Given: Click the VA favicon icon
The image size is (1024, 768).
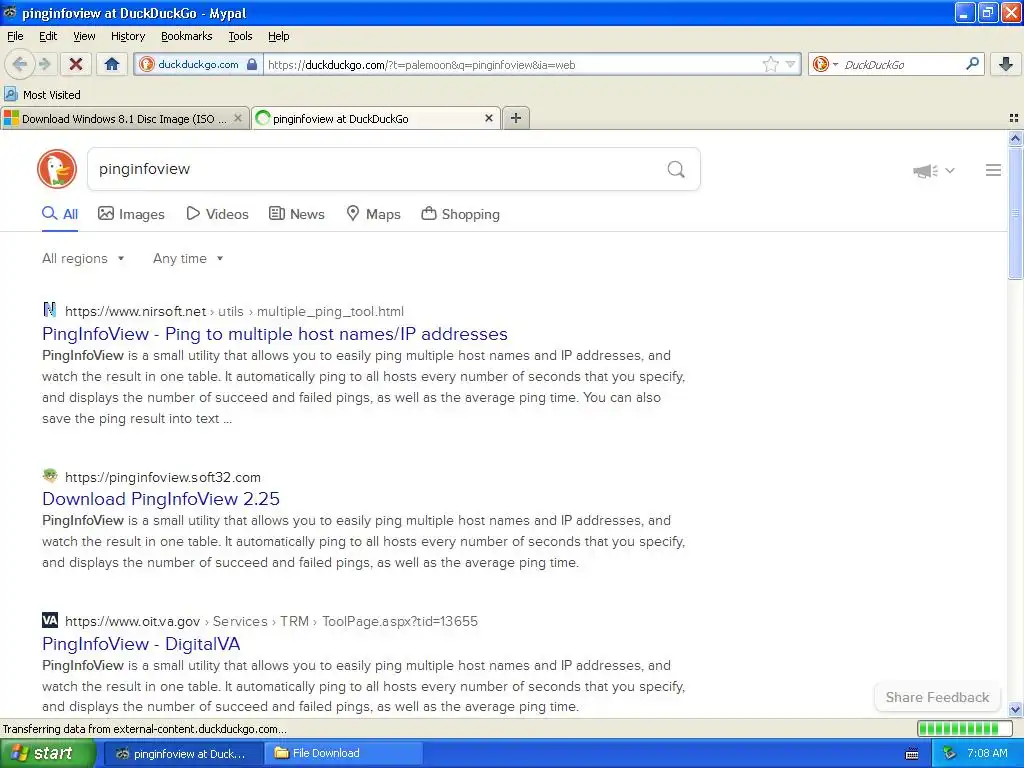Looking at the screenshot, I should [50, 620].
